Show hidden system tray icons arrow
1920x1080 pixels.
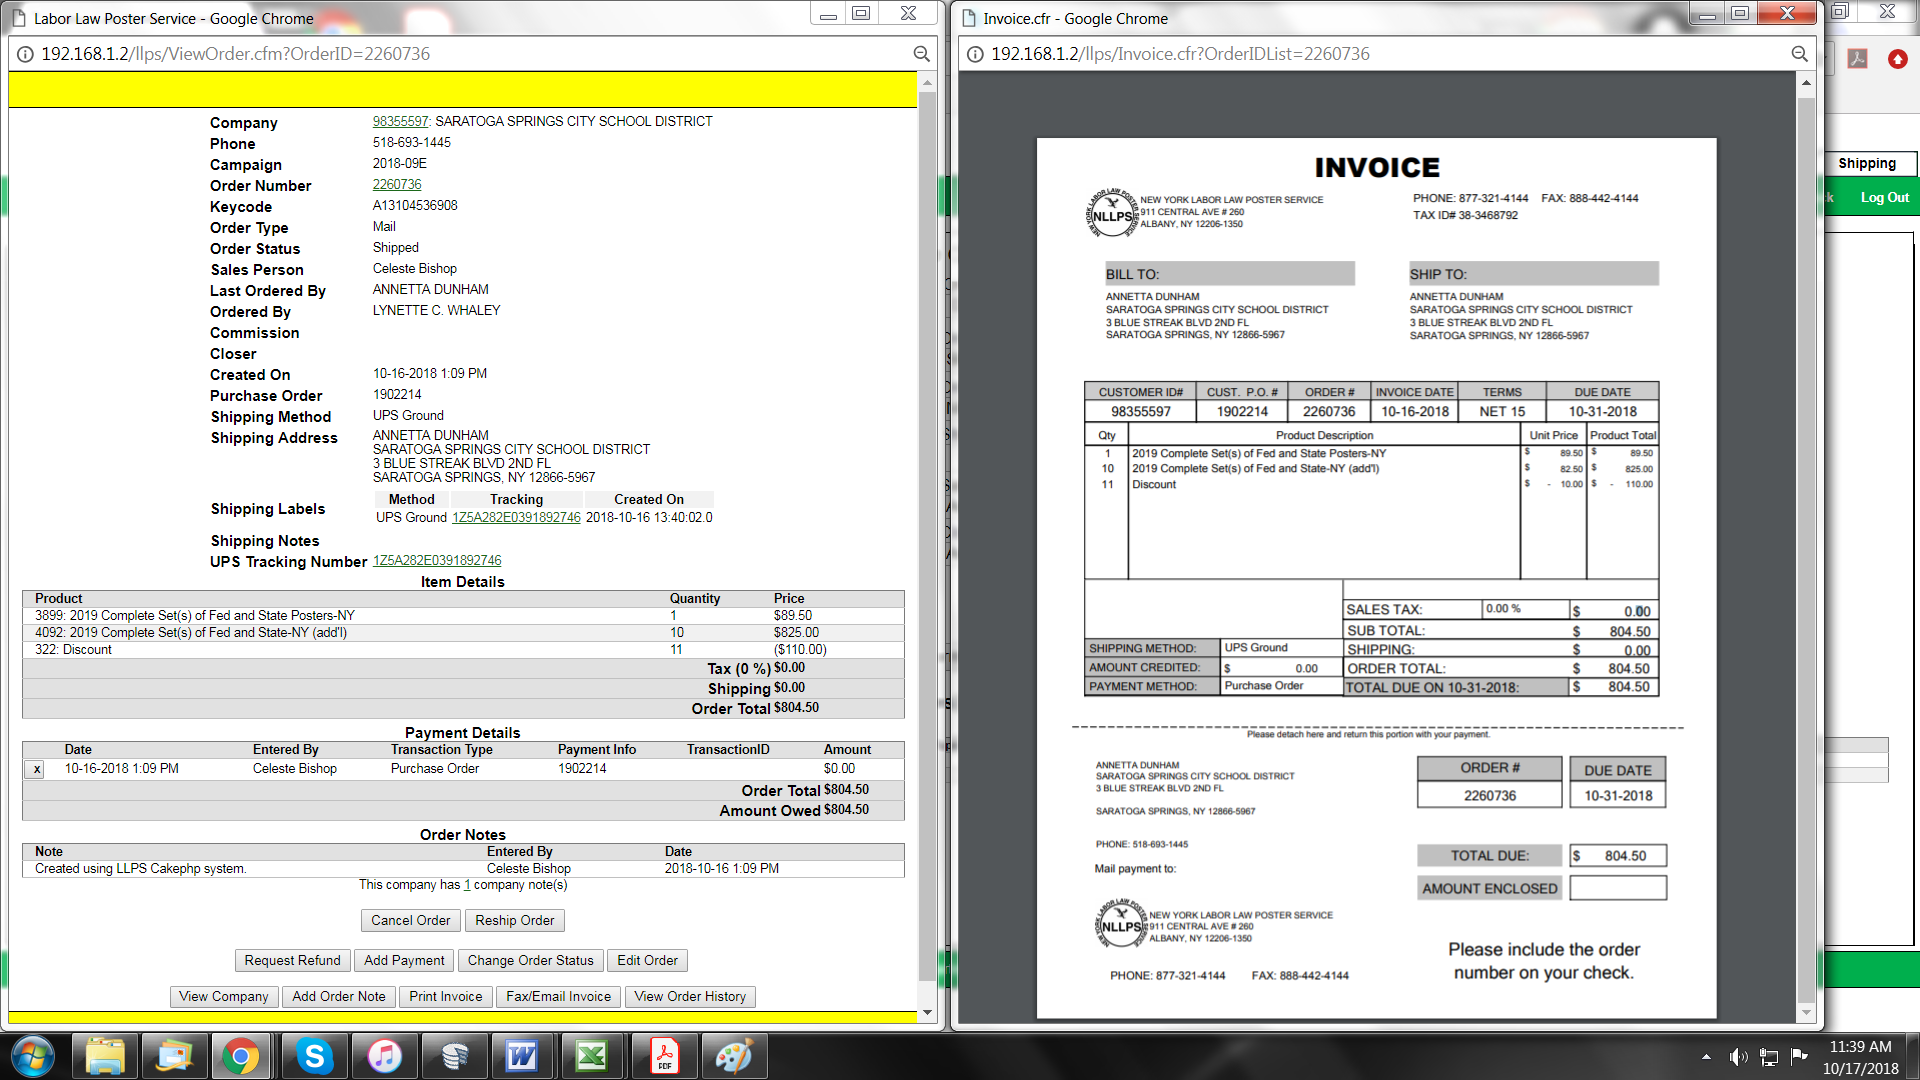[x=1706, y=1056]
